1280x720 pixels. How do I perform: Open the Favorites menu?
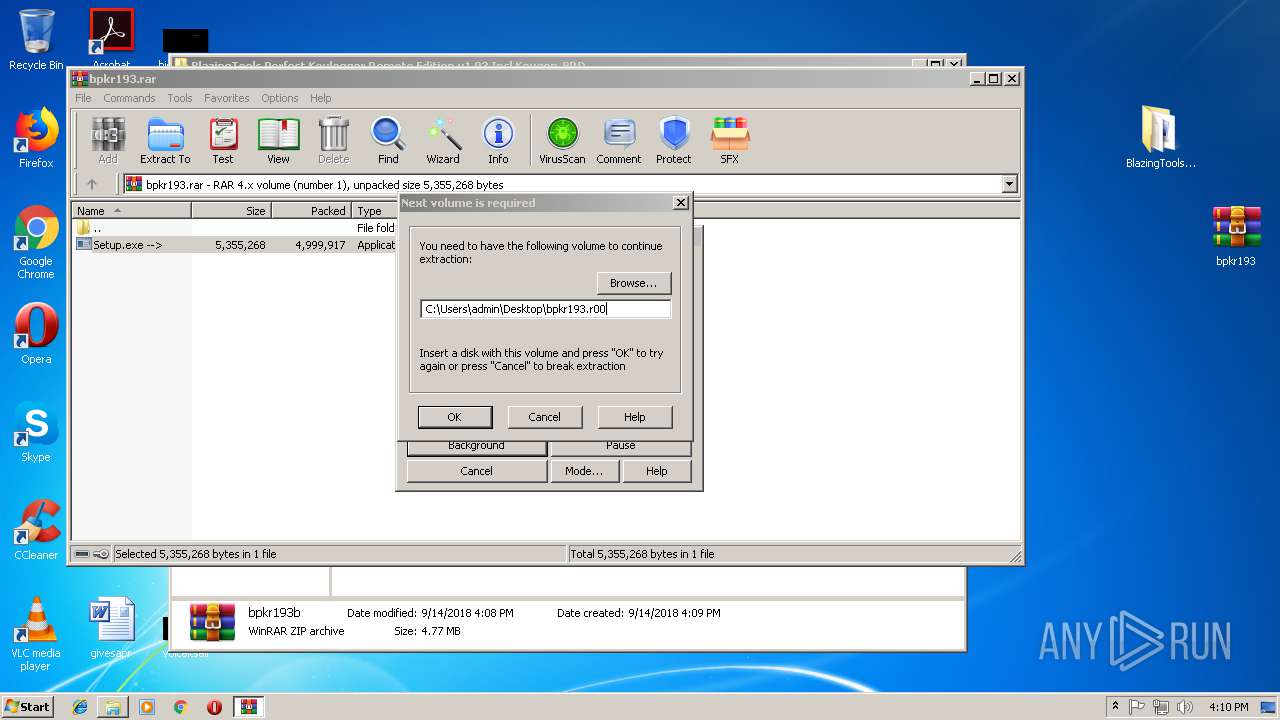[227, 98]
